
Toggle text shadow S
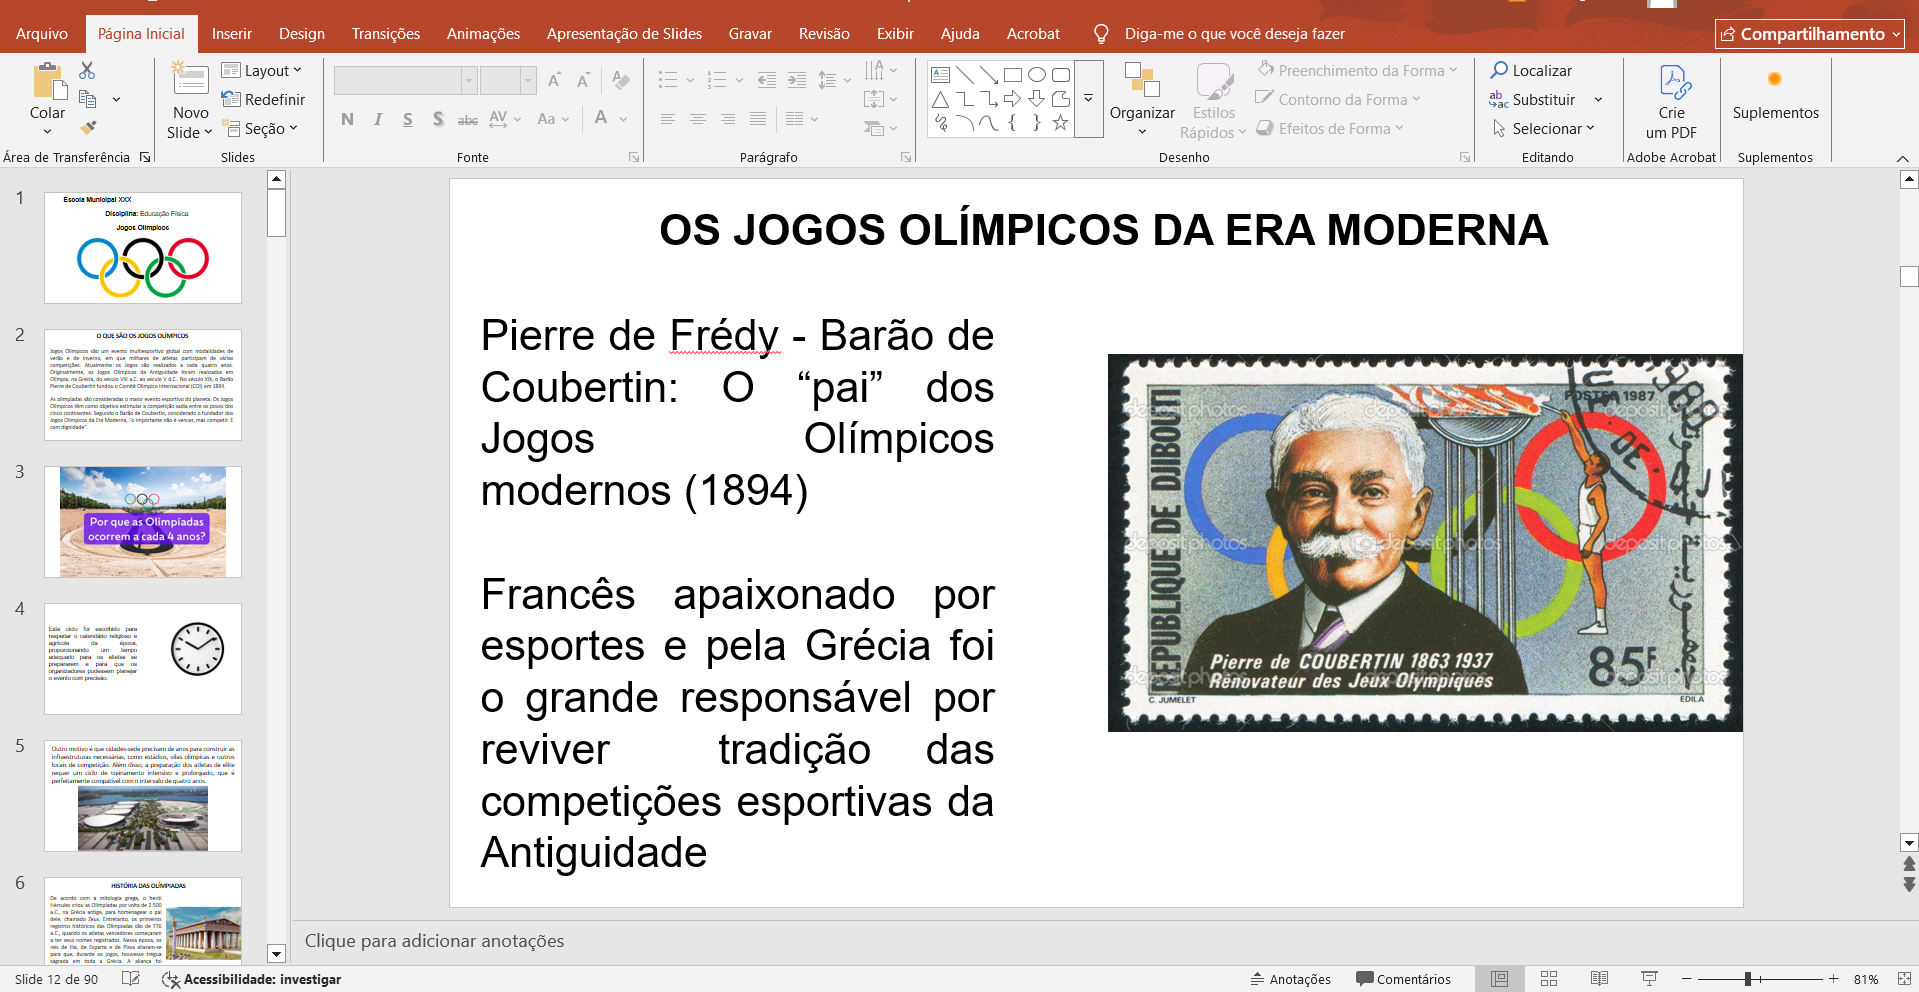[438, 119]
